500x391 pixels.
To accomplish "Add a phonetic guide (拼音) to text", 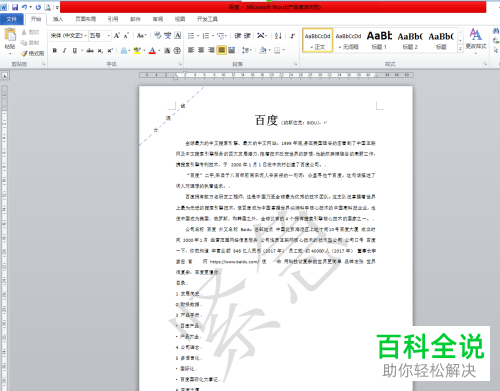I will [168, 35].
